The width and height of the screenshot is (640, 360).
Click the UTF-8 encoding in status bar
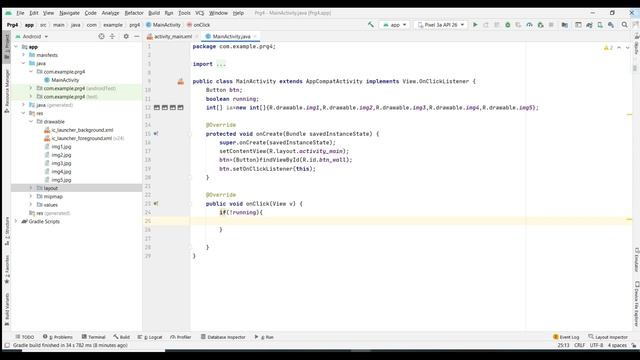[x=596, y=345]
